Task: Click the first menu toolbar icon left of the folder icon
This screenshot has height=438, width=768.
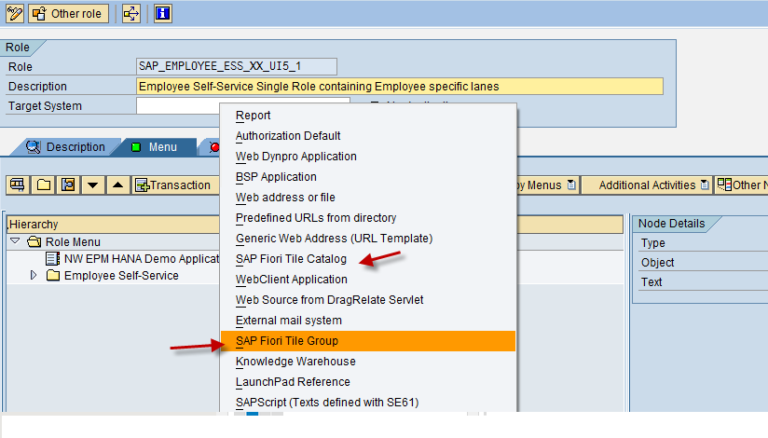Action: pyautogui.click(x=18, y=185)
